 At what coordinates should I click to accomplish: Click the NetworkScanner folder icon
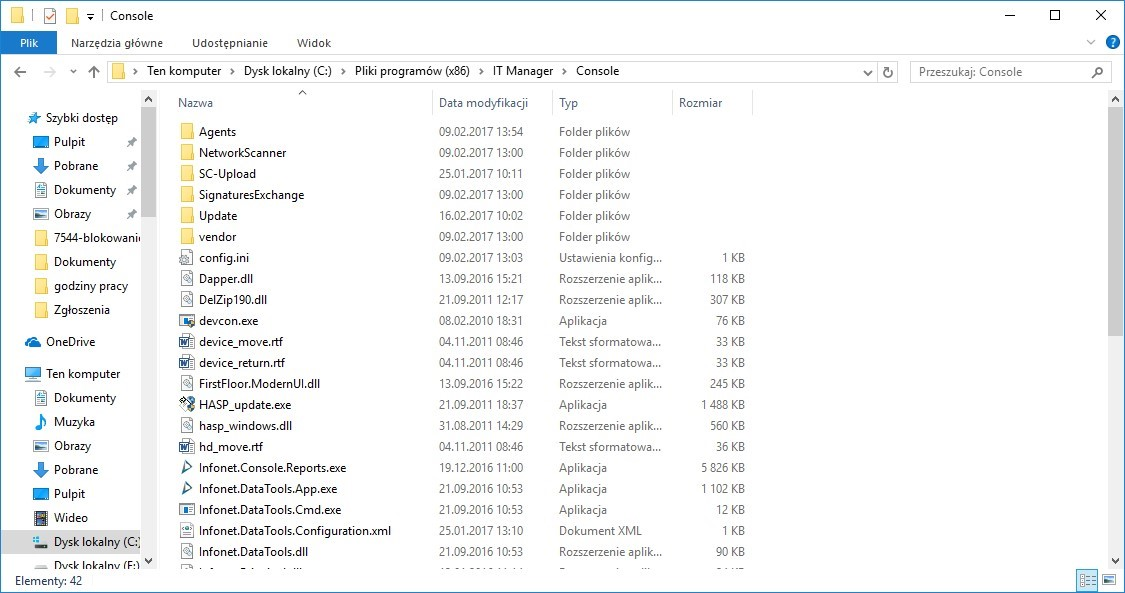(187, 152)
